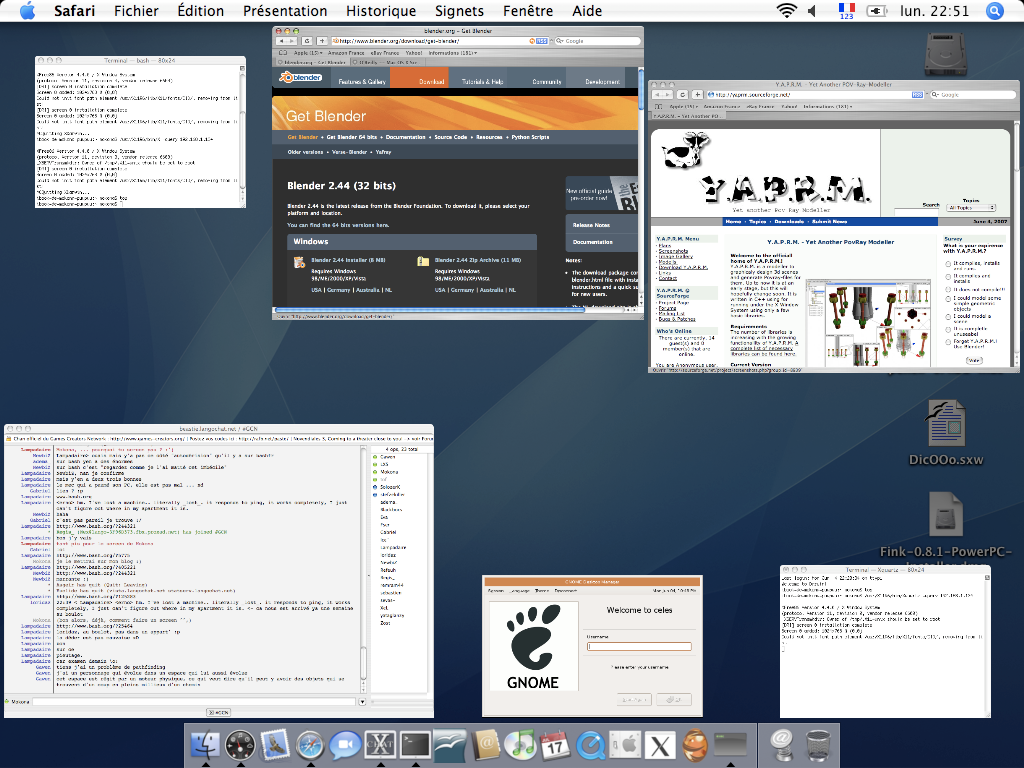The height and width of the screenshot is (768, 1024).
Task: Select first radio option in Y.A.P.R.M. survey
Action: 947,265
